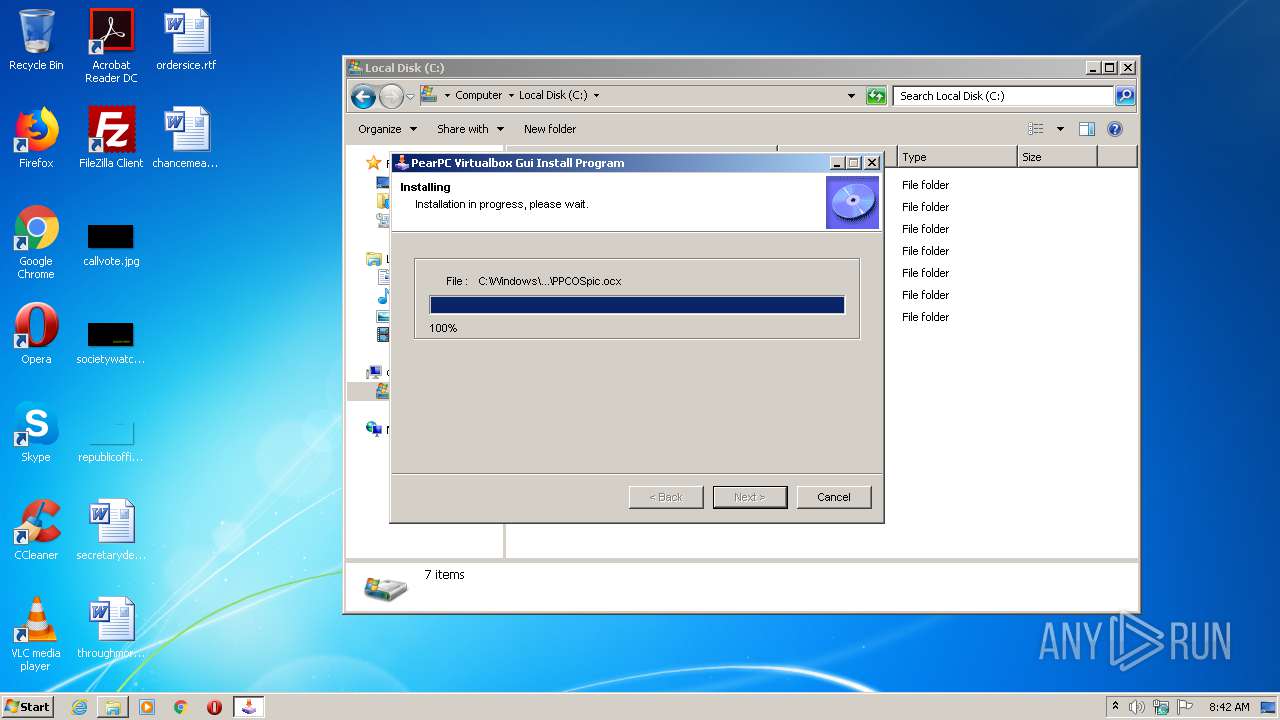Click the taskbar clock showing 8:42 AM

[1229, 707]
